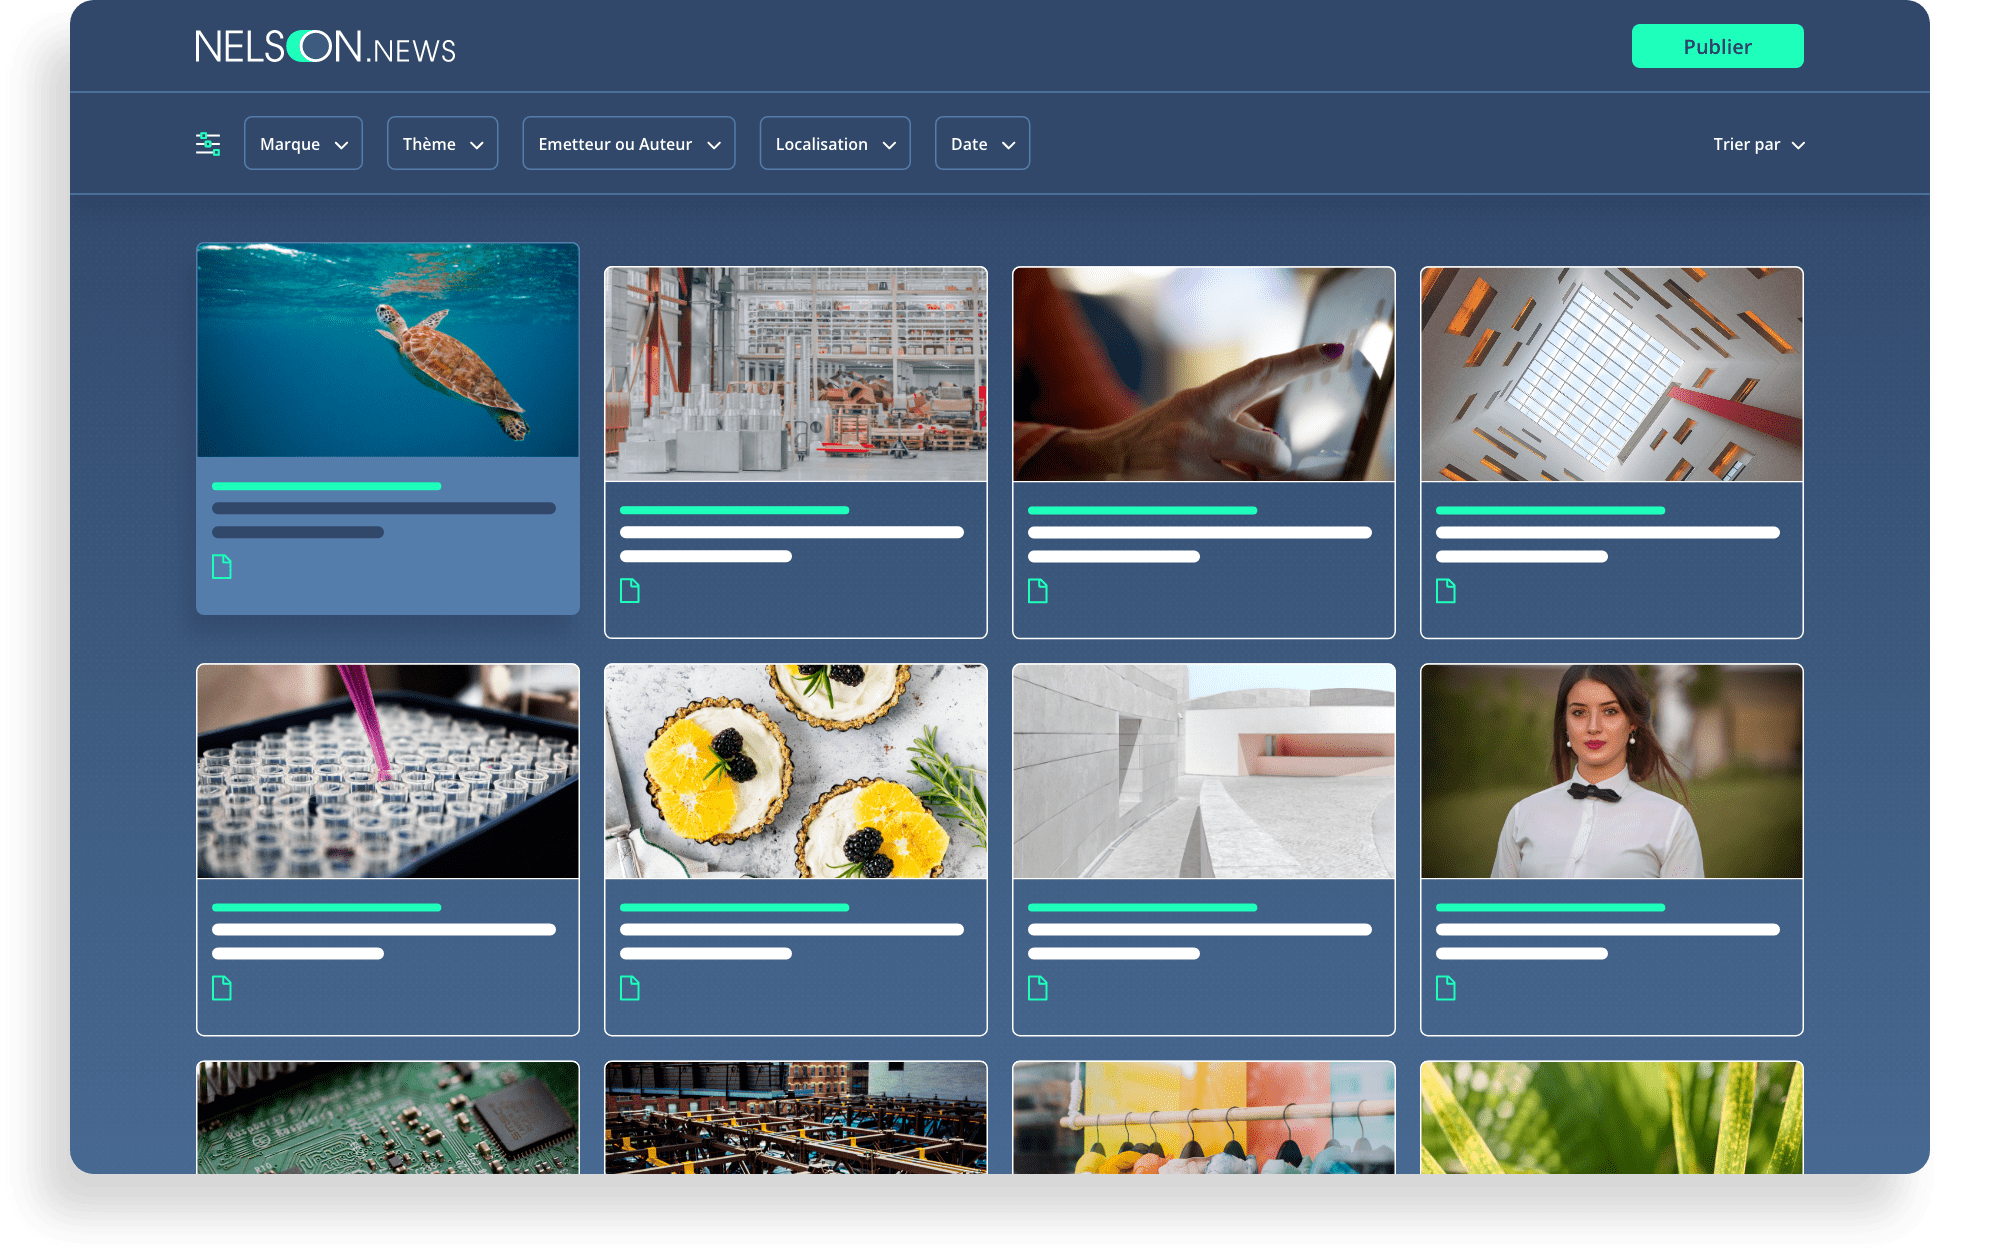Click document icon on woman bow-tie card
The width and height of the screenshot is (2000, 1260).
point(1446,988)
